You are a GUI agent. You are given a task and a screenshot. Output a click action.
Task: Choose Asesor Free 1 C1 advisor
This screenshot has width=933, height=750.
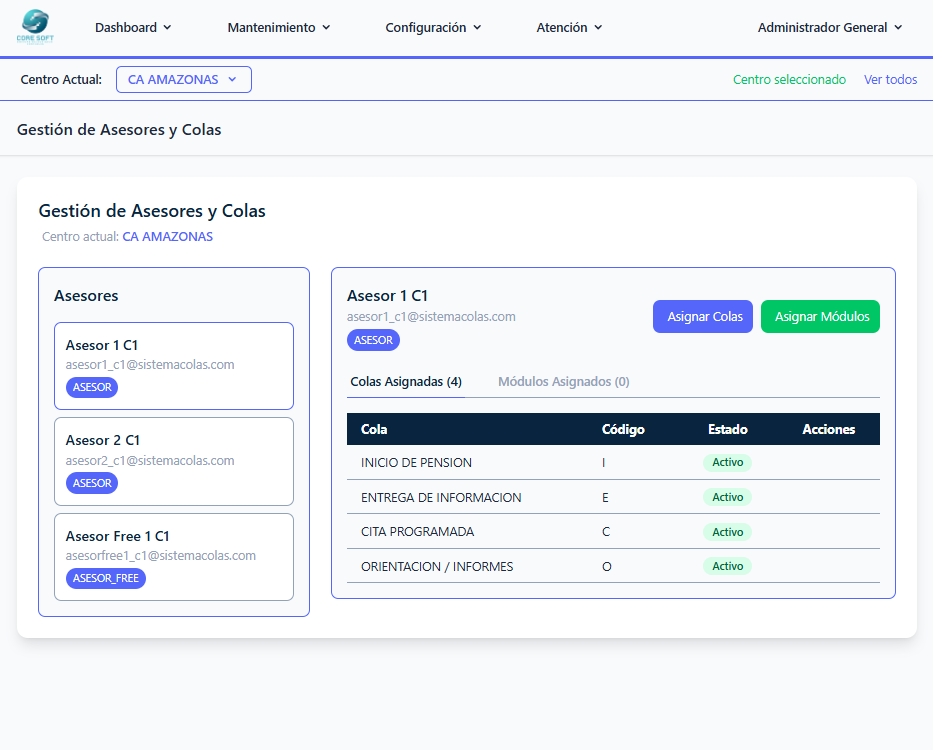(173, 556)
